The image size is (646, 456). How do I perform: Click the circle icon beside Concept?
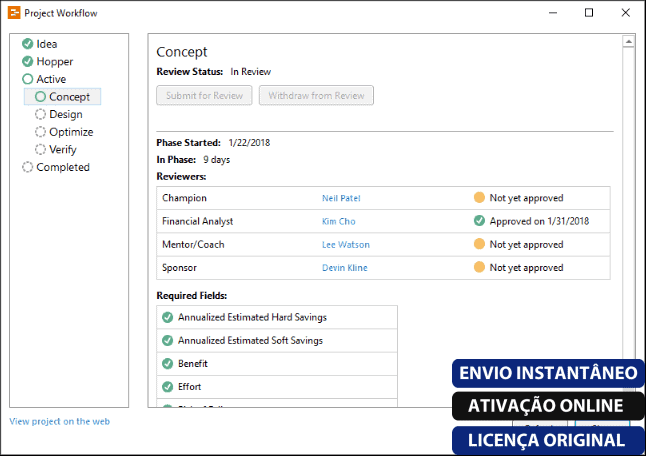pos(40,97)
